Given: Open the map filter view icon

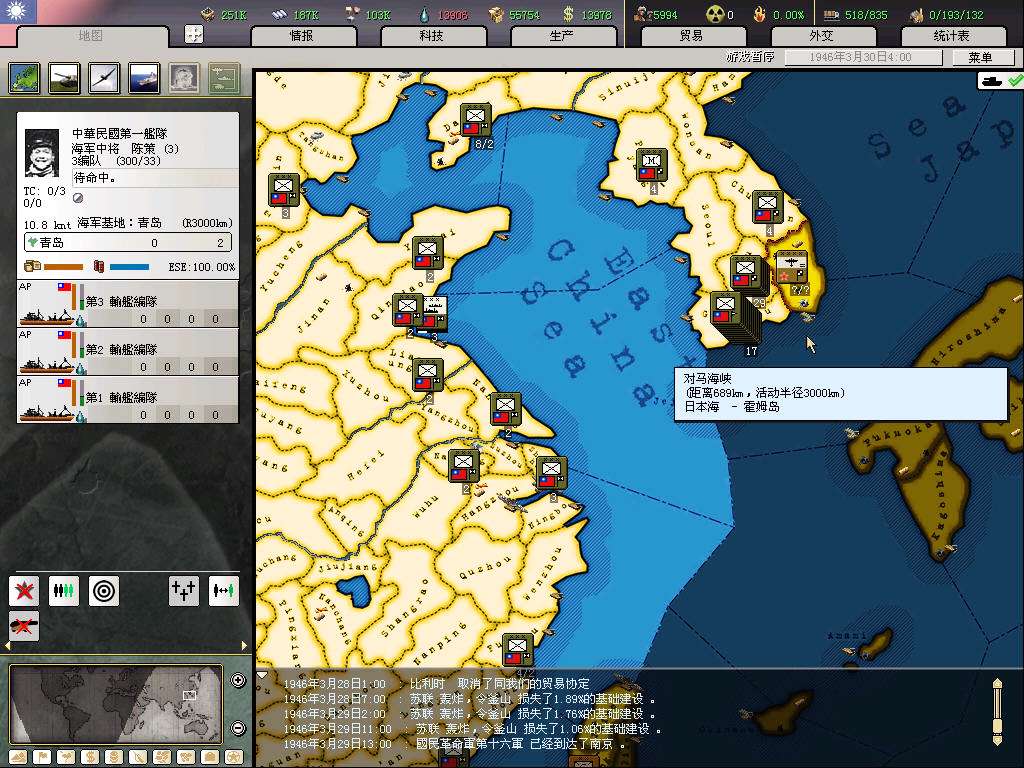Looking at the screenshot, I should tap(24, 78).
